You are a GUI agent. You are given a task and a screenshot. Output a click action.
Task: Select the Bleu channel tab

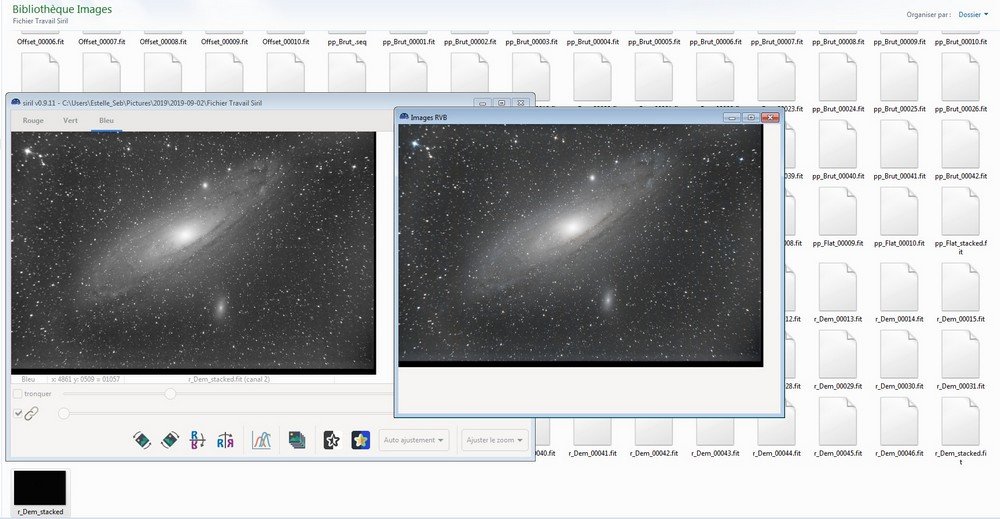tap(107, 121)
